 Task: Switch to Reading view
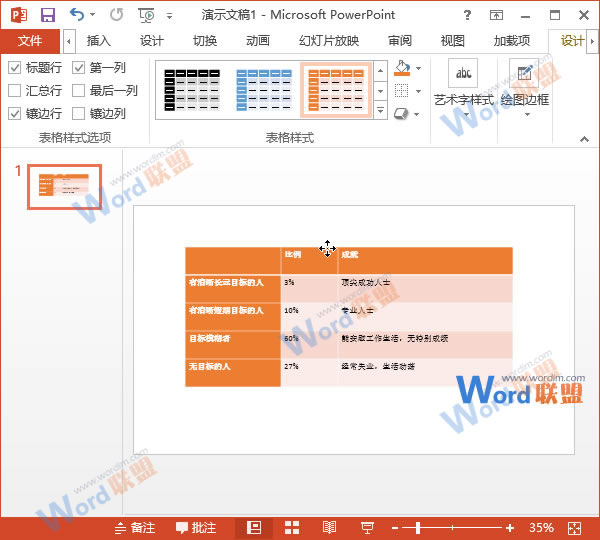pyautogui.click(x=329, y=528)
